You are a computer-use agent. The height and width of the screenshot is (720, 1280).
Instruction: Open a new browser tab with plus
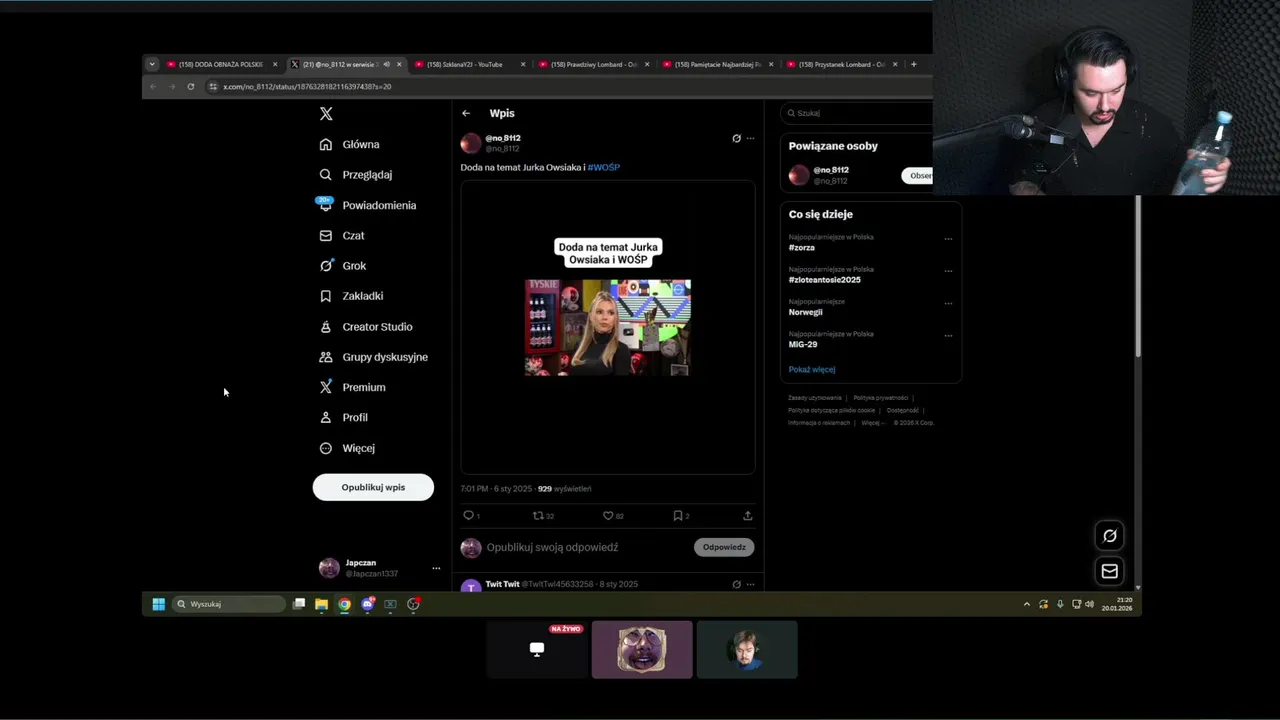coord(913,64)
